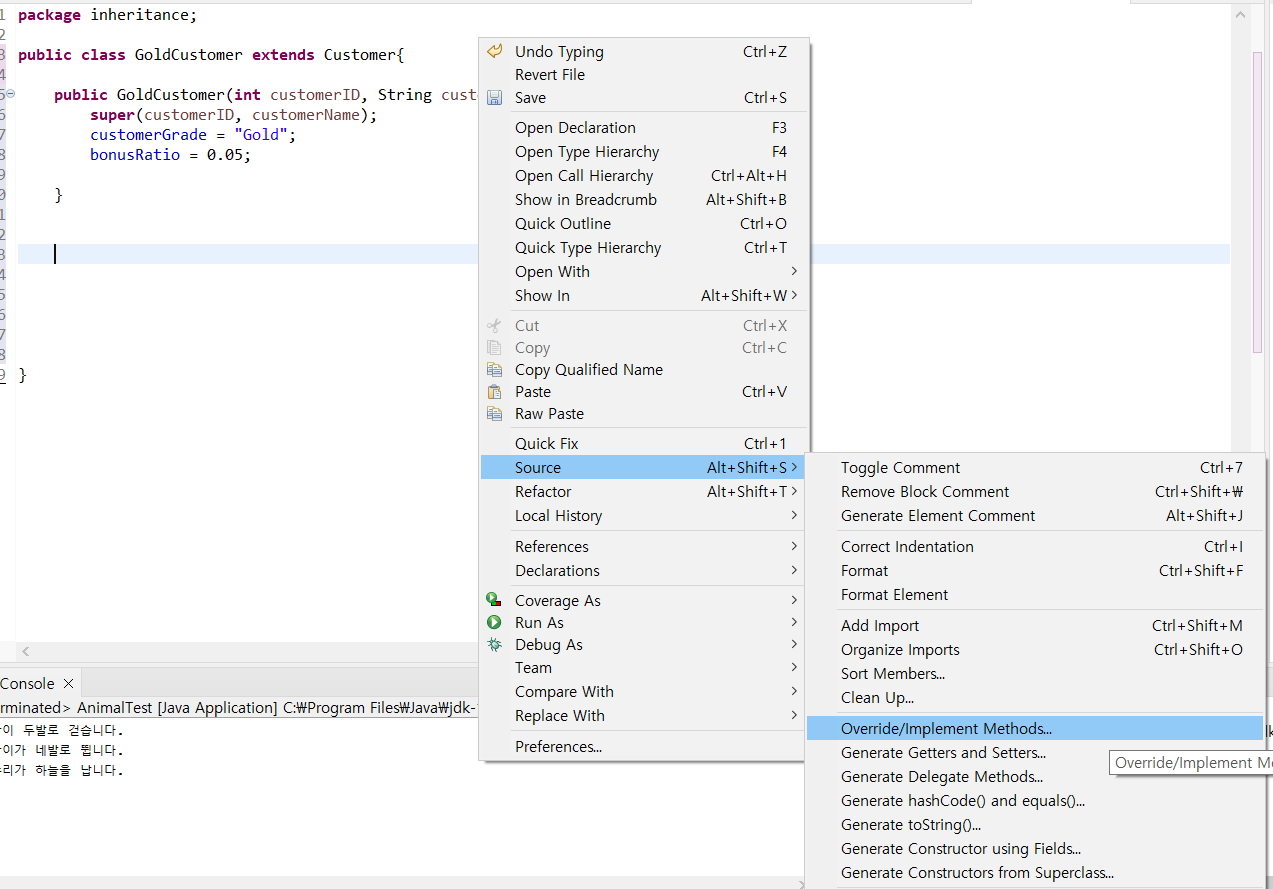
Task: Expand the Compare With submenu arrow
Action: [794, 692]
